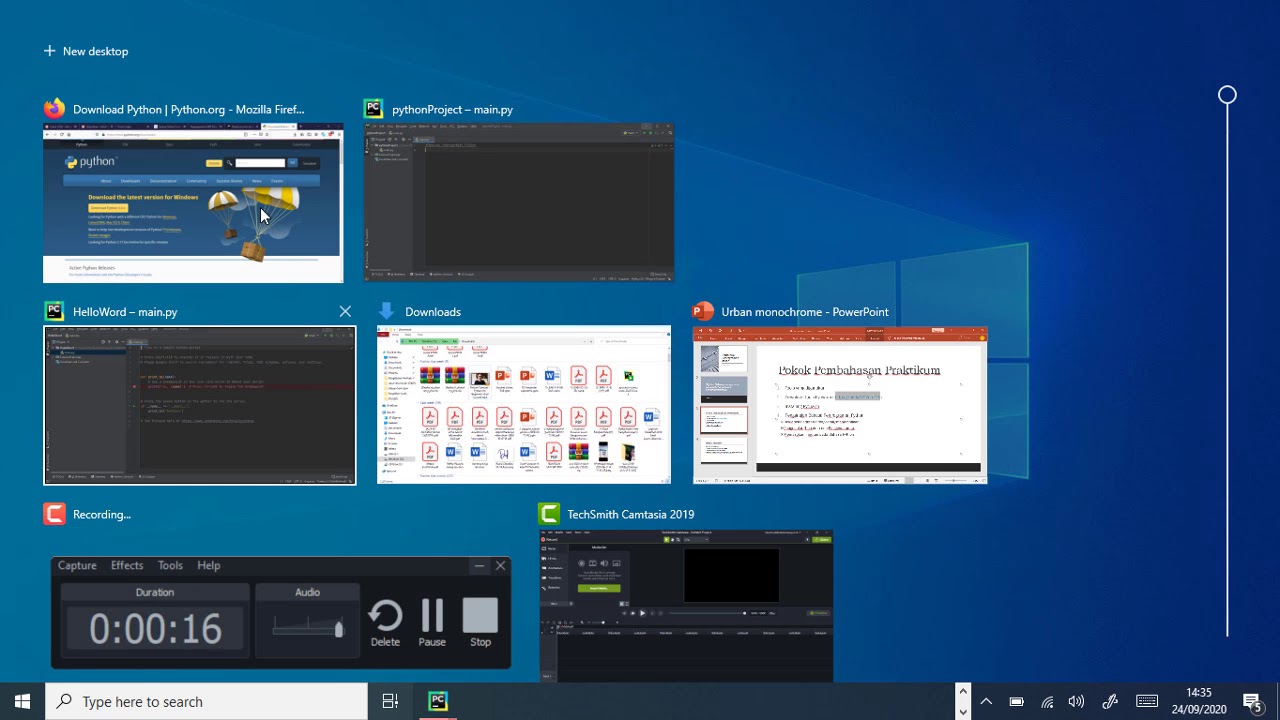The height and width of the screenshot is (720, 1280).
Task: Switch to the Mozilla Firefox Python.org window thumbnail
Action: 193,203
